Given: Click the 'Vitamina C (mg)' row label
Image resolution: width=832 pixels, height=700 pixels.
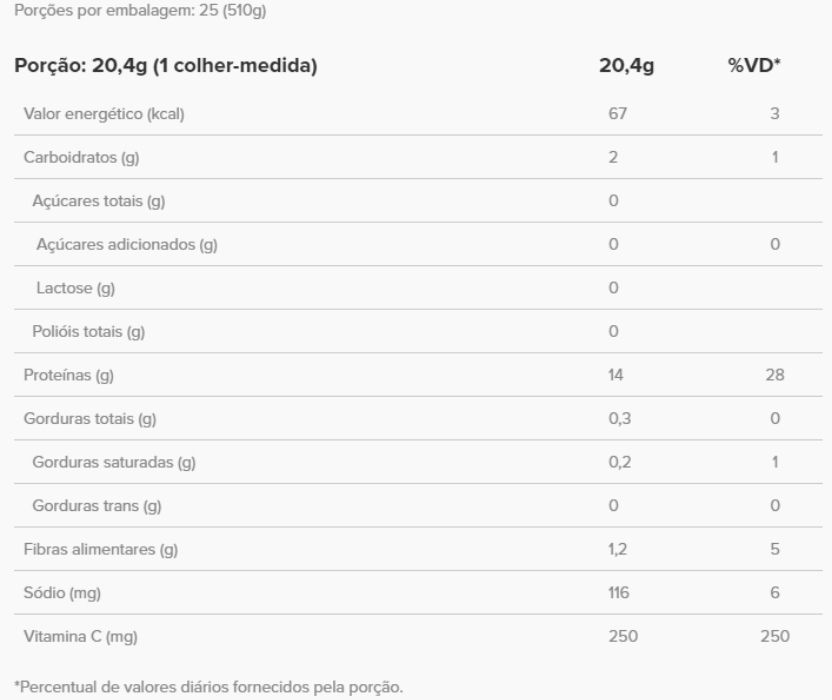Looking at the screenshot, I should click(80, 637).
